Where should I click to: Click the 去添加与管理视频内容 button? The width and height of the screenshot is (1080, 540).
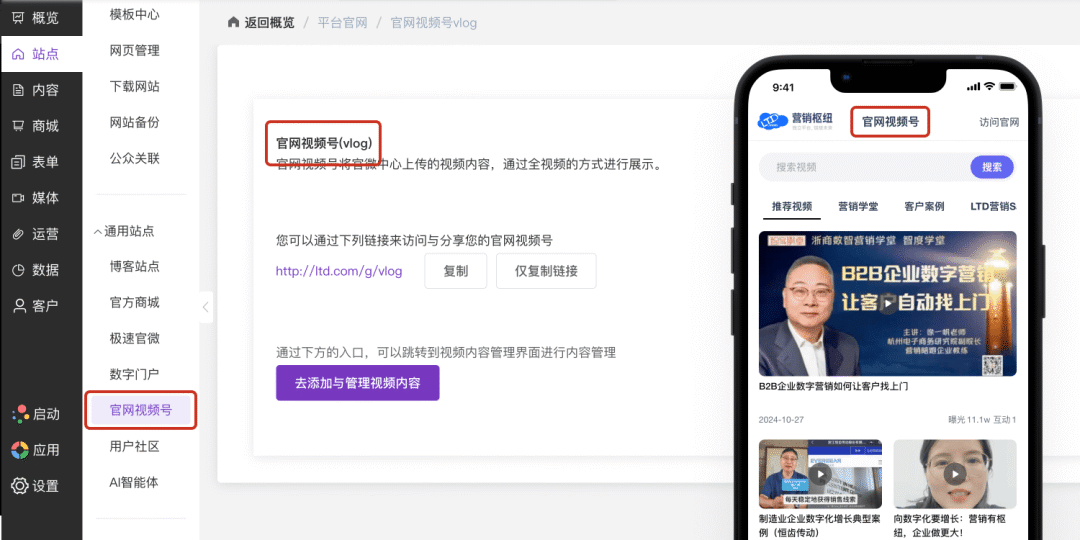point(357,383)
